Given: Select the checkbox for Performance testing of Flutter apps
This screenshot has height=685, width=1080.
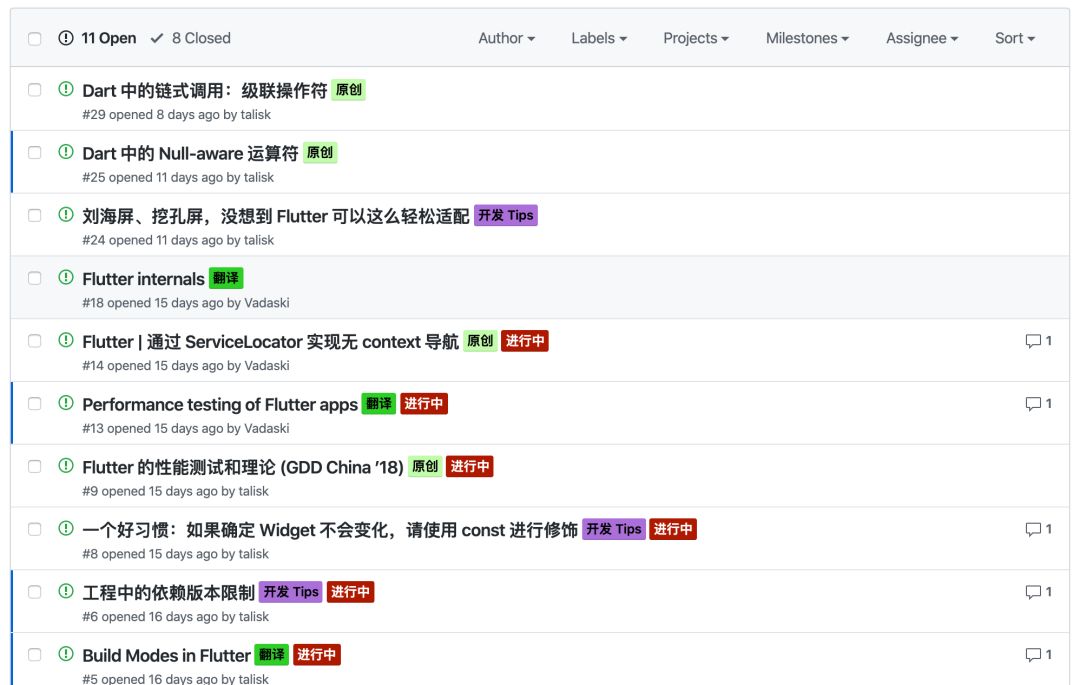Looking at the screenshot, I should click(34, 403).
